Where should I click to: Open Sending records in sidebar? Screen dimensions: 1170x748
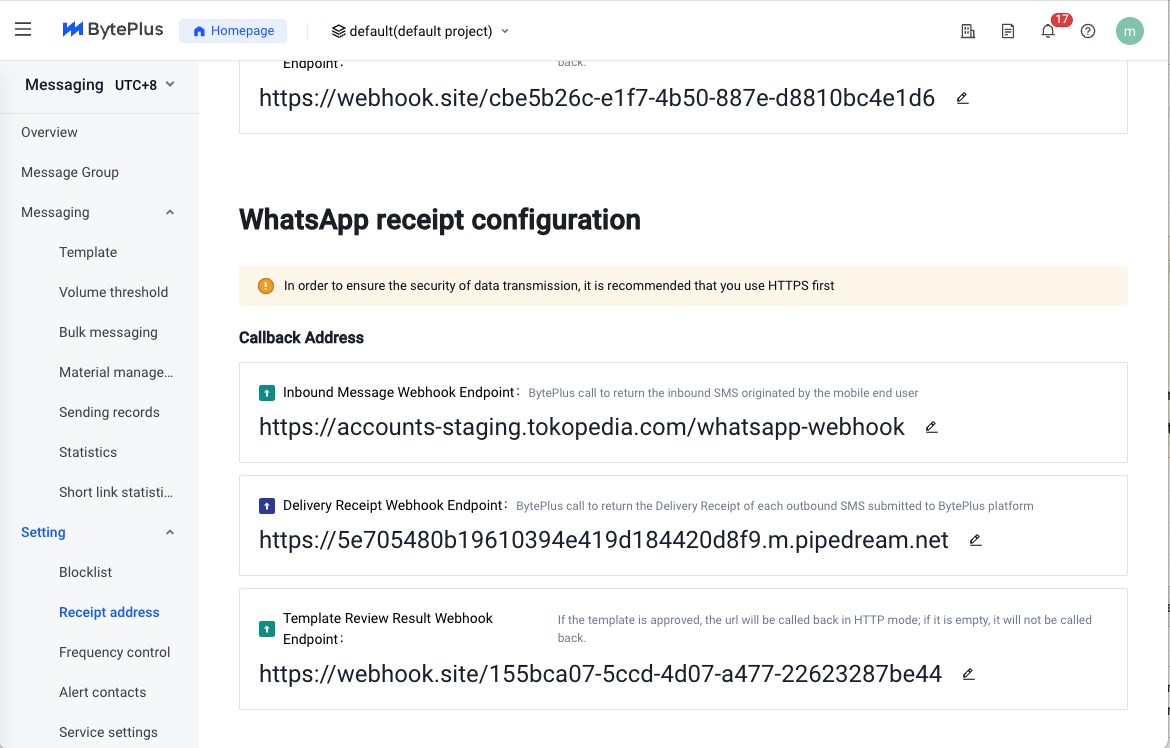coord(109,412)
